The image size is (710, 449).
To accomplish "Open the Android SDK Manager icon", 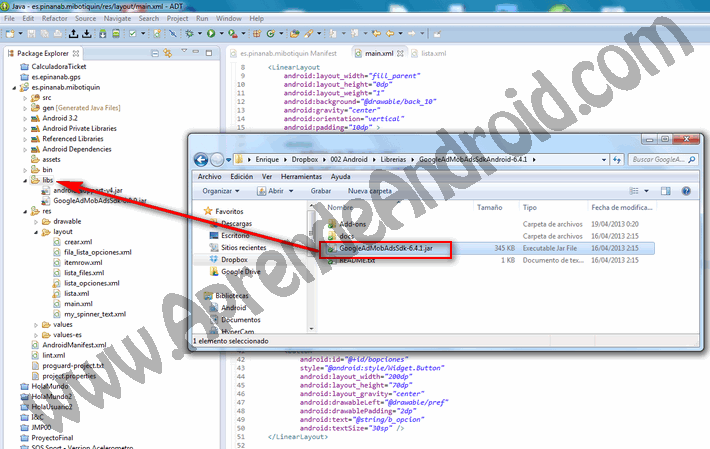I will pos(103,33).
